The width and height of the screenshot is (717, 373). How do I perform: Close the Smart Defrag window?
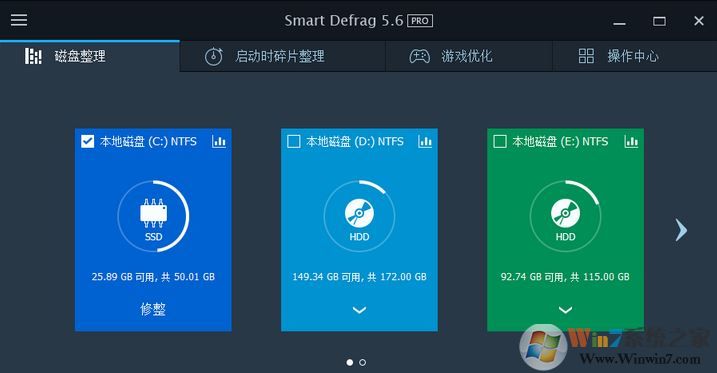[699, 21]
